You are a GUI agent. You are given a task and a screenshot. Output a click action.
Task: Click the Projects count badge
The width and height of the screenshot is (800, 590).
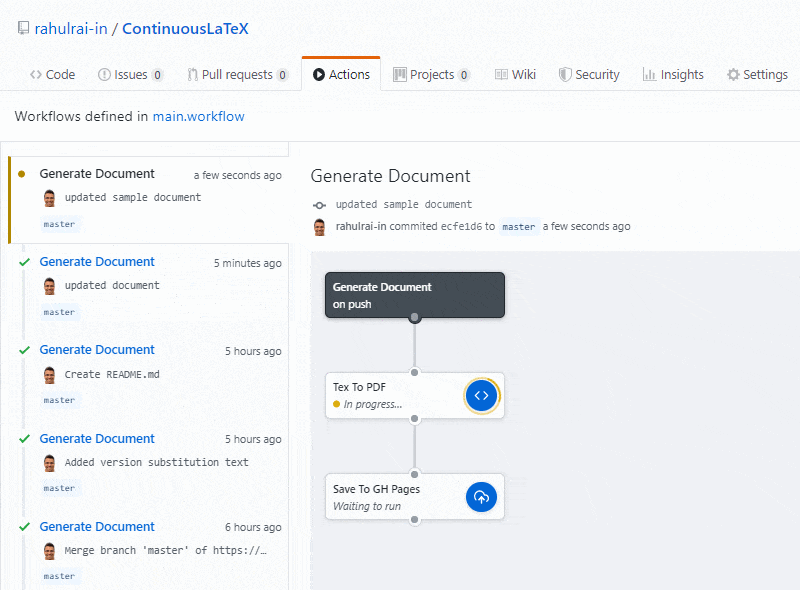point(464,75)
